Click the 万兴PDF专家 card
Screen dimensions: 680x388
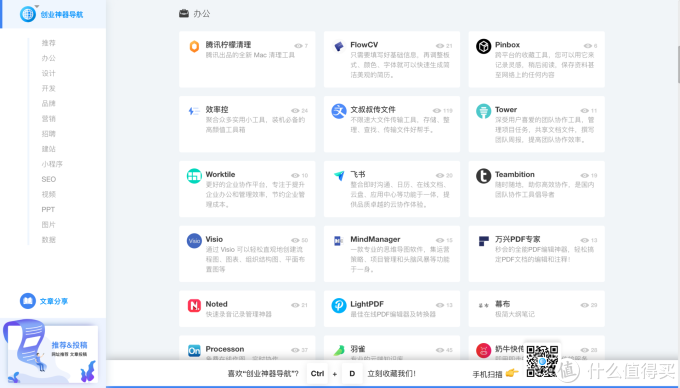pos(536,254)
